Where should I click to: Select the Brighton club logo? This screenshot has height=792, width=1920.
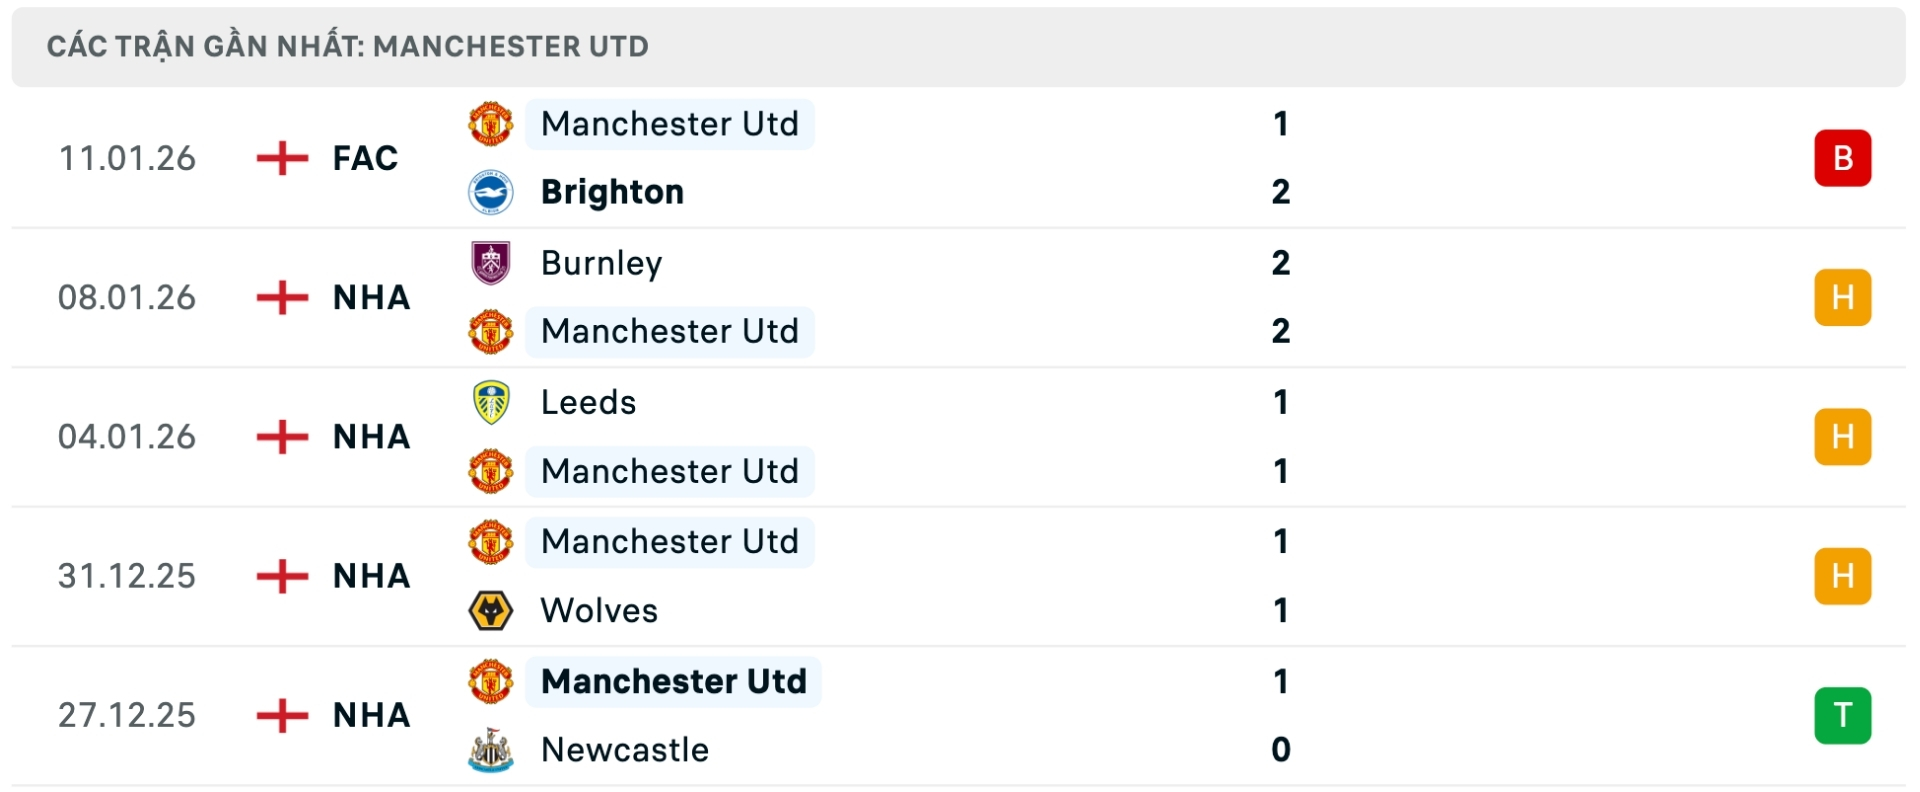pyautogui.click(x=491, y=192)
